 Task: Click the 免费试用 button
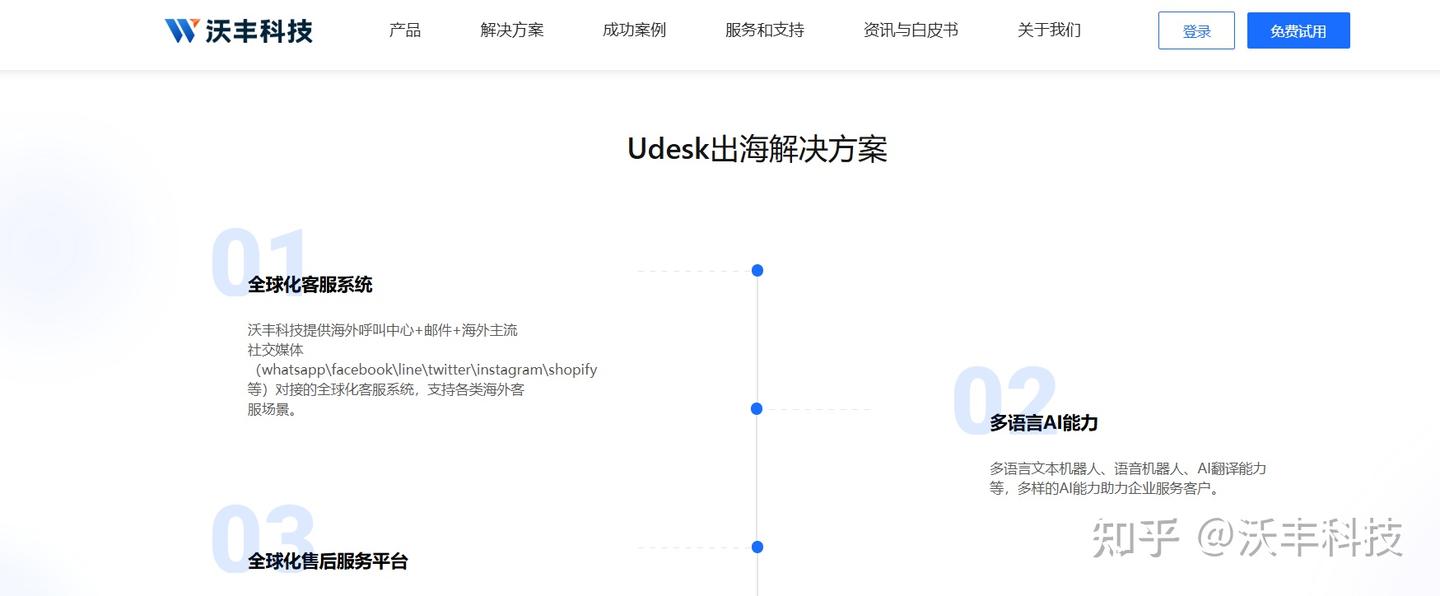[1298, 31]
